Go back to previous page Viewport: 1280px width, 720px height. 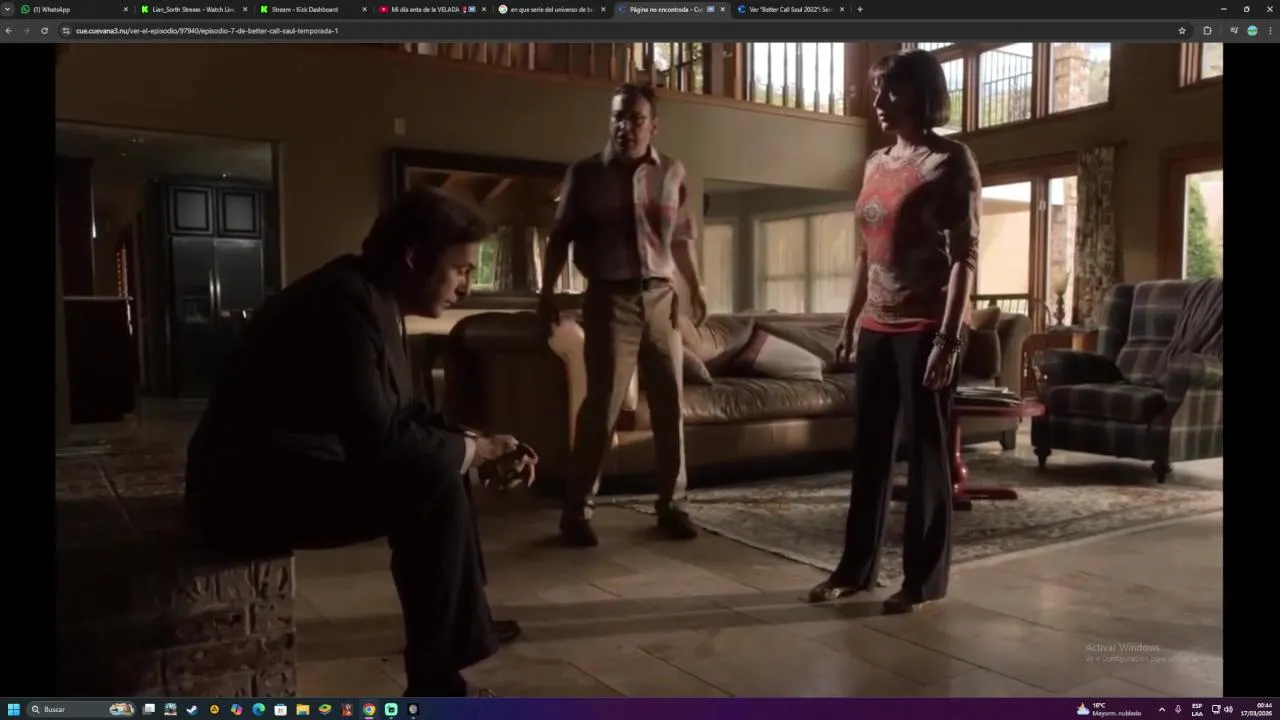click(8, 31)
